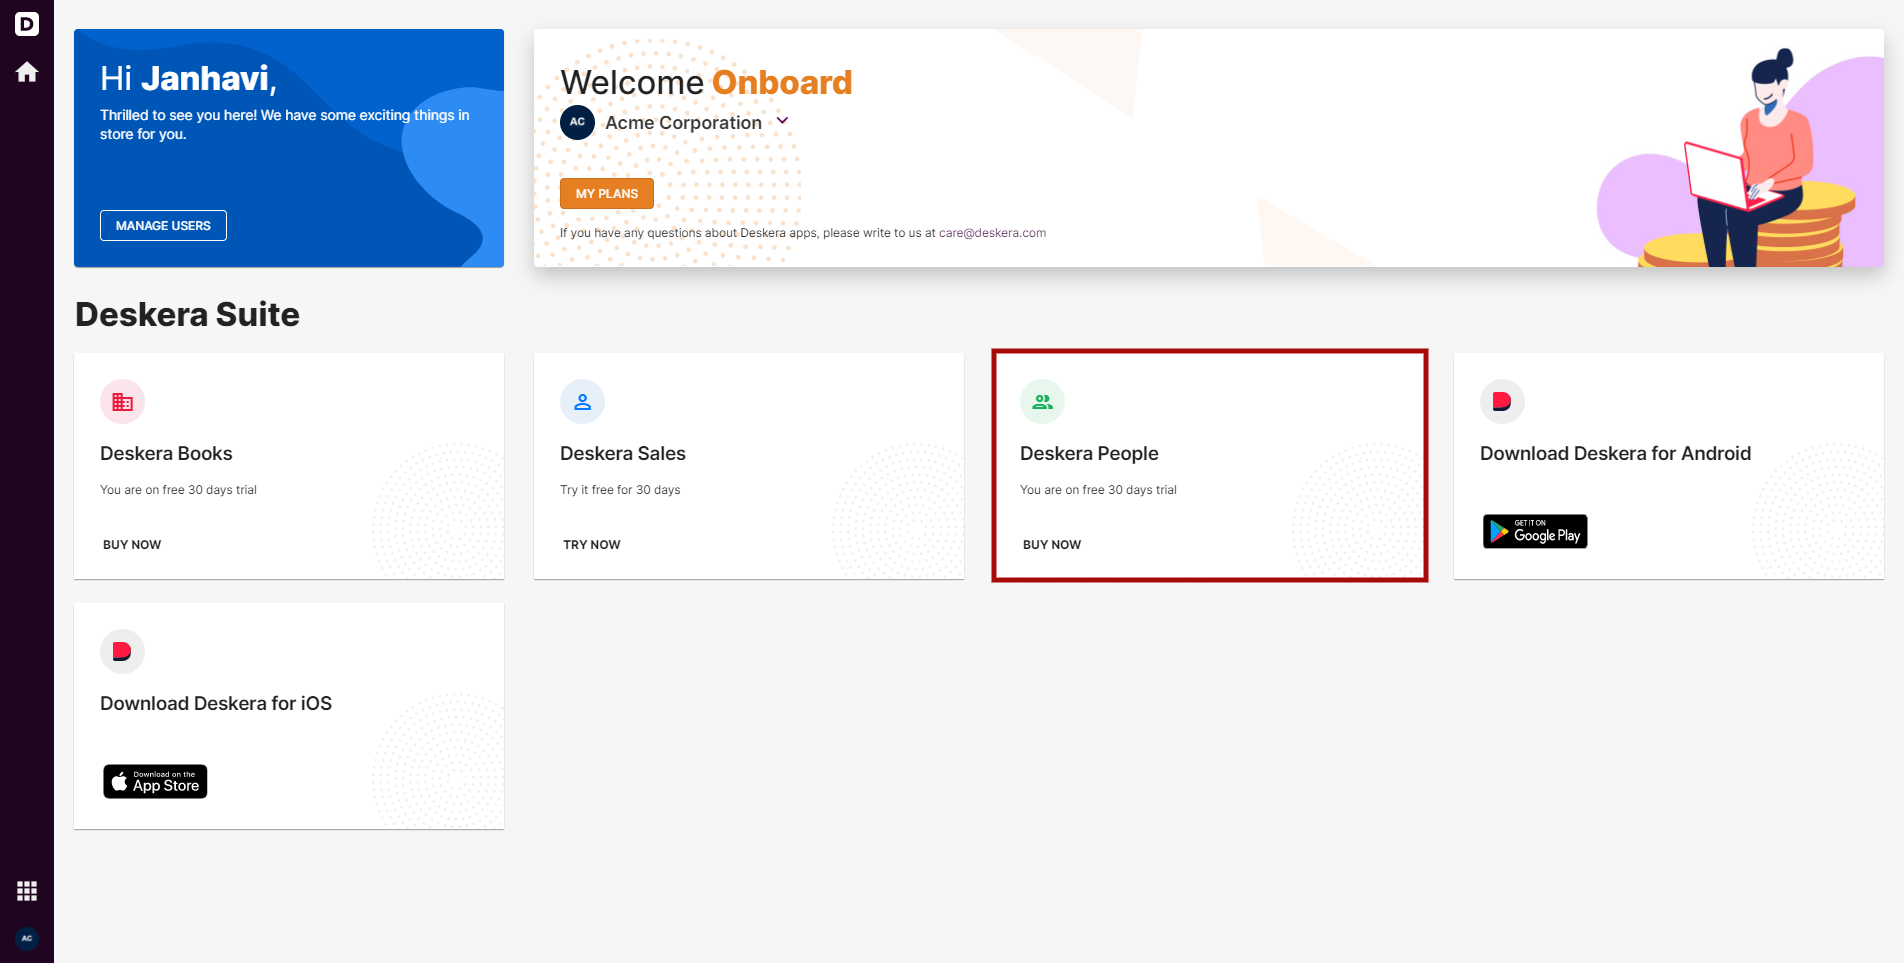Click the Deskera Suite heading
This screenshot has width=1904, height=963.
pos(187,315)
